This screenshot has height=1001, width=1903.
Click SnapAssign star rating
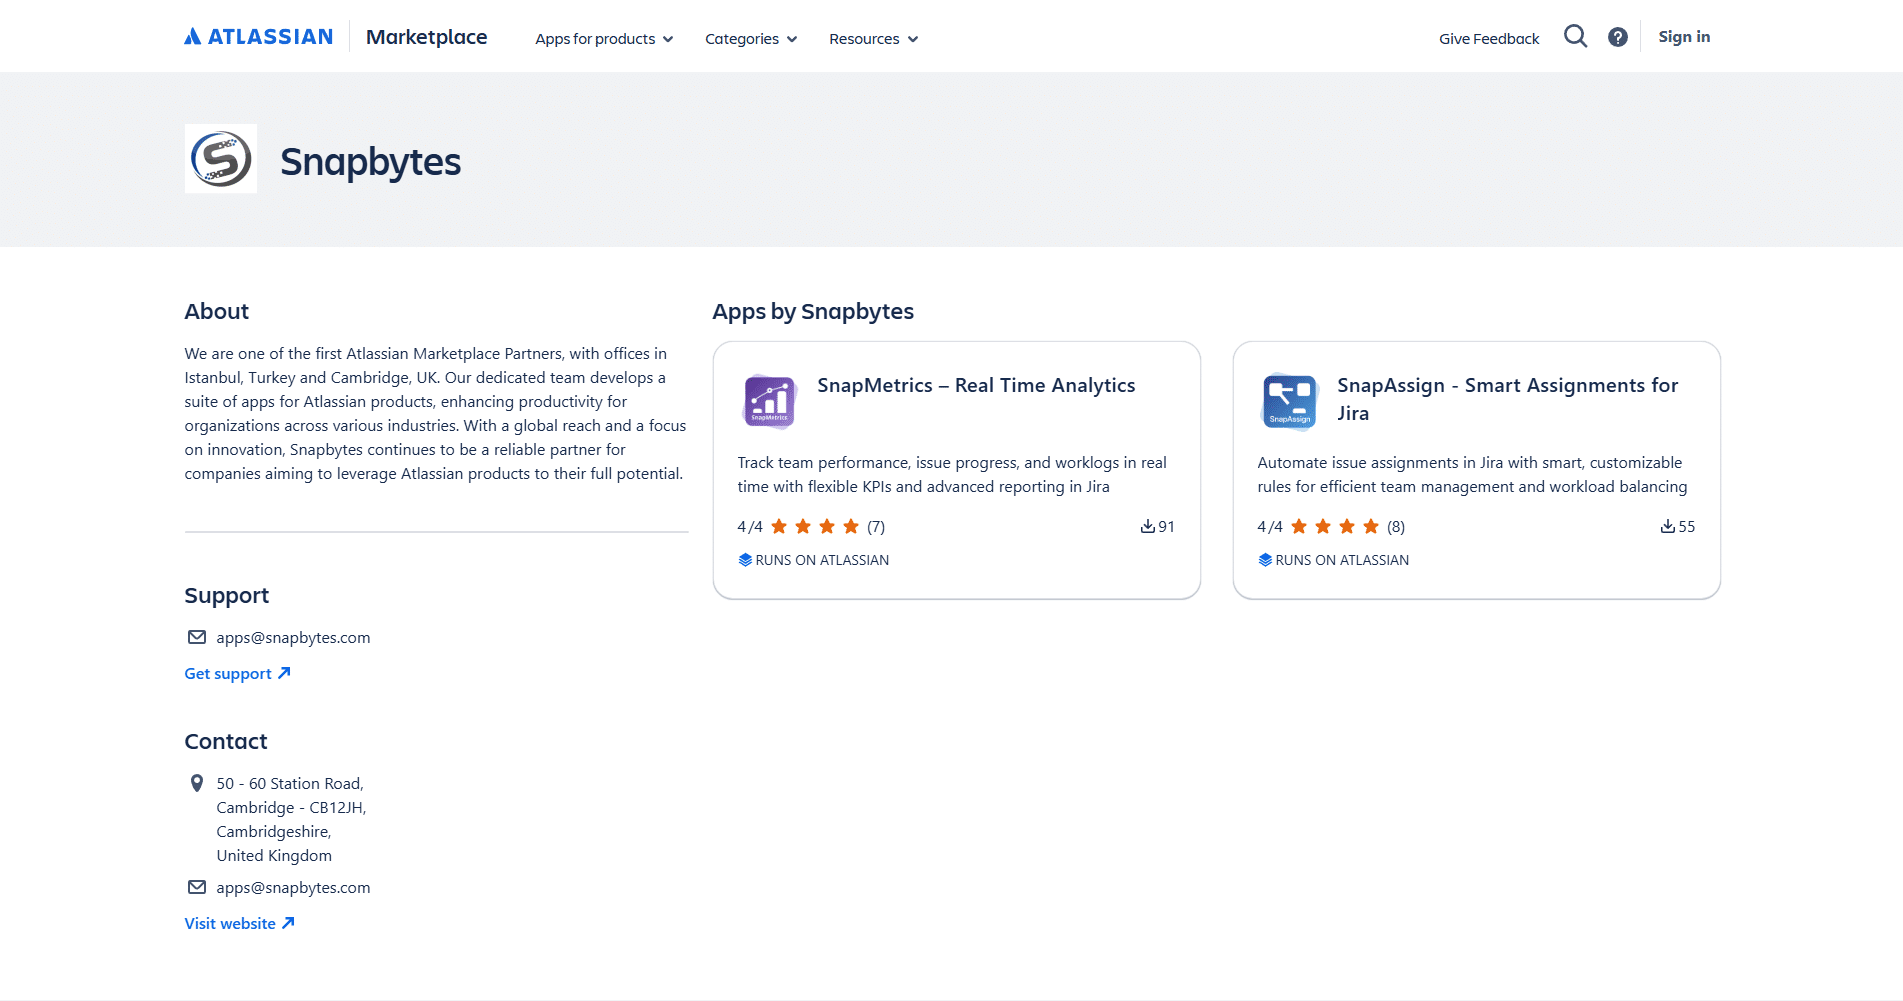click(1335, 527)
